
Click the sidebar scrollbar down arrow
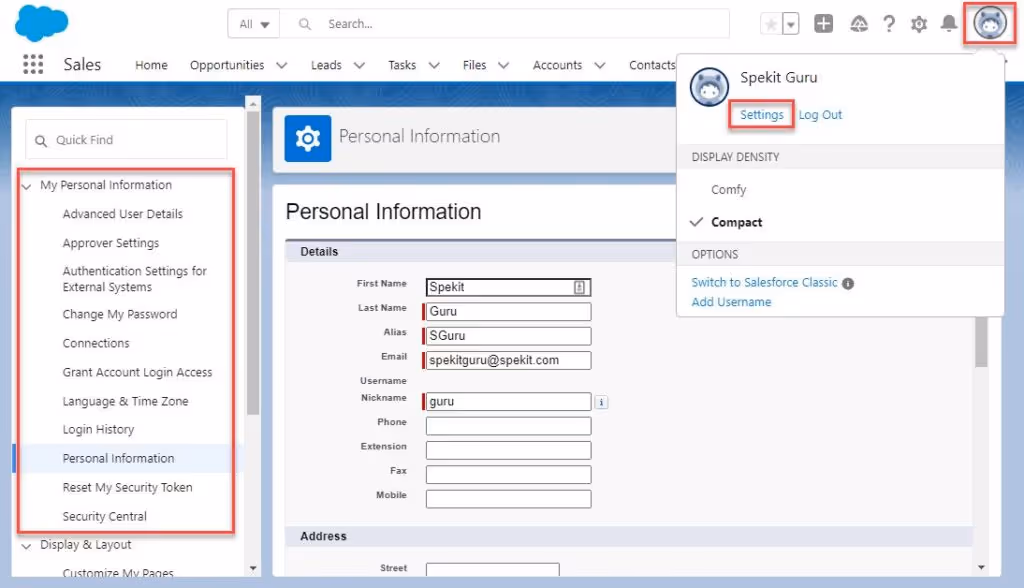[x=253, y=569]
